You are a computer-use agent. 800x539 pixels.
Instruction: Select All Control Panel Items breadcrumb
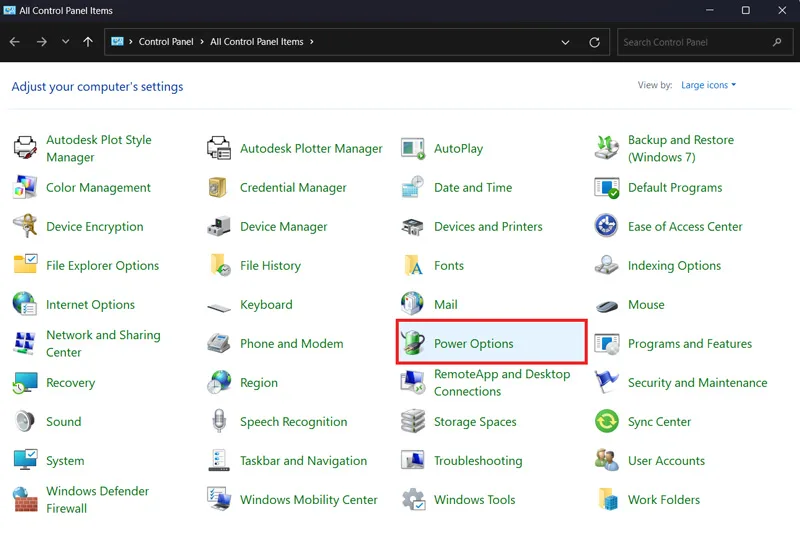[257, 42]
